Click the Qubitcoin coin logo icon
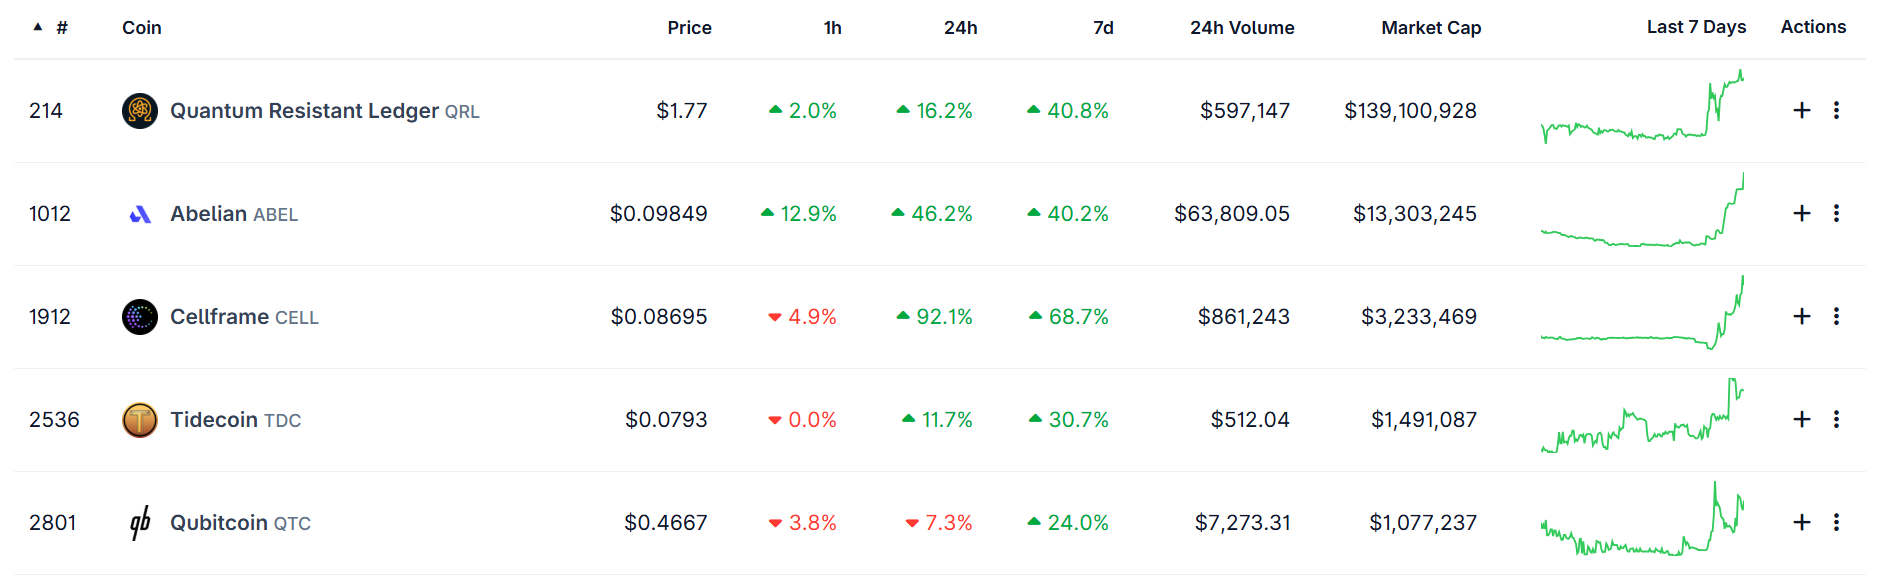 point(140,523)
